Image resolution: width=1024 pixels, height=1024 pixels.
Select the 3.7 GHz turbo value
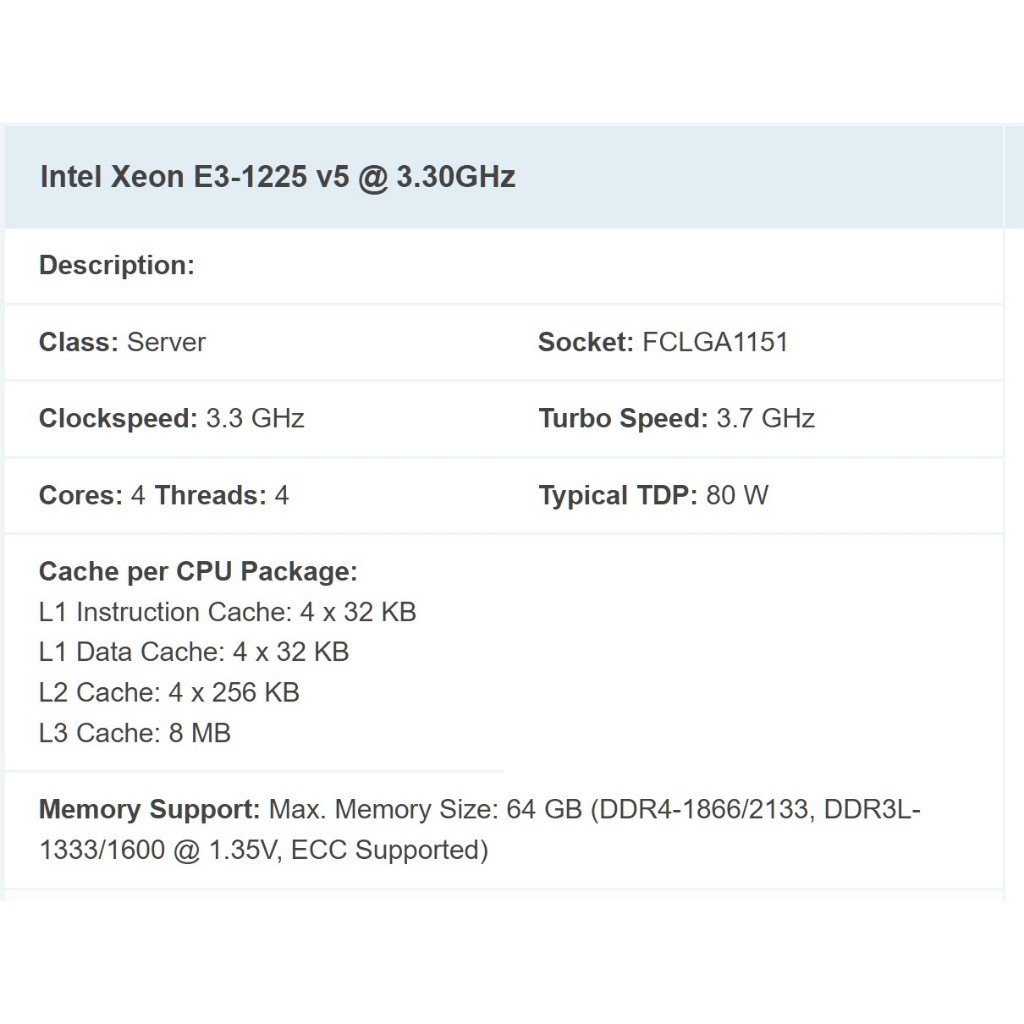pyautogui.click(x=766, y=418)
